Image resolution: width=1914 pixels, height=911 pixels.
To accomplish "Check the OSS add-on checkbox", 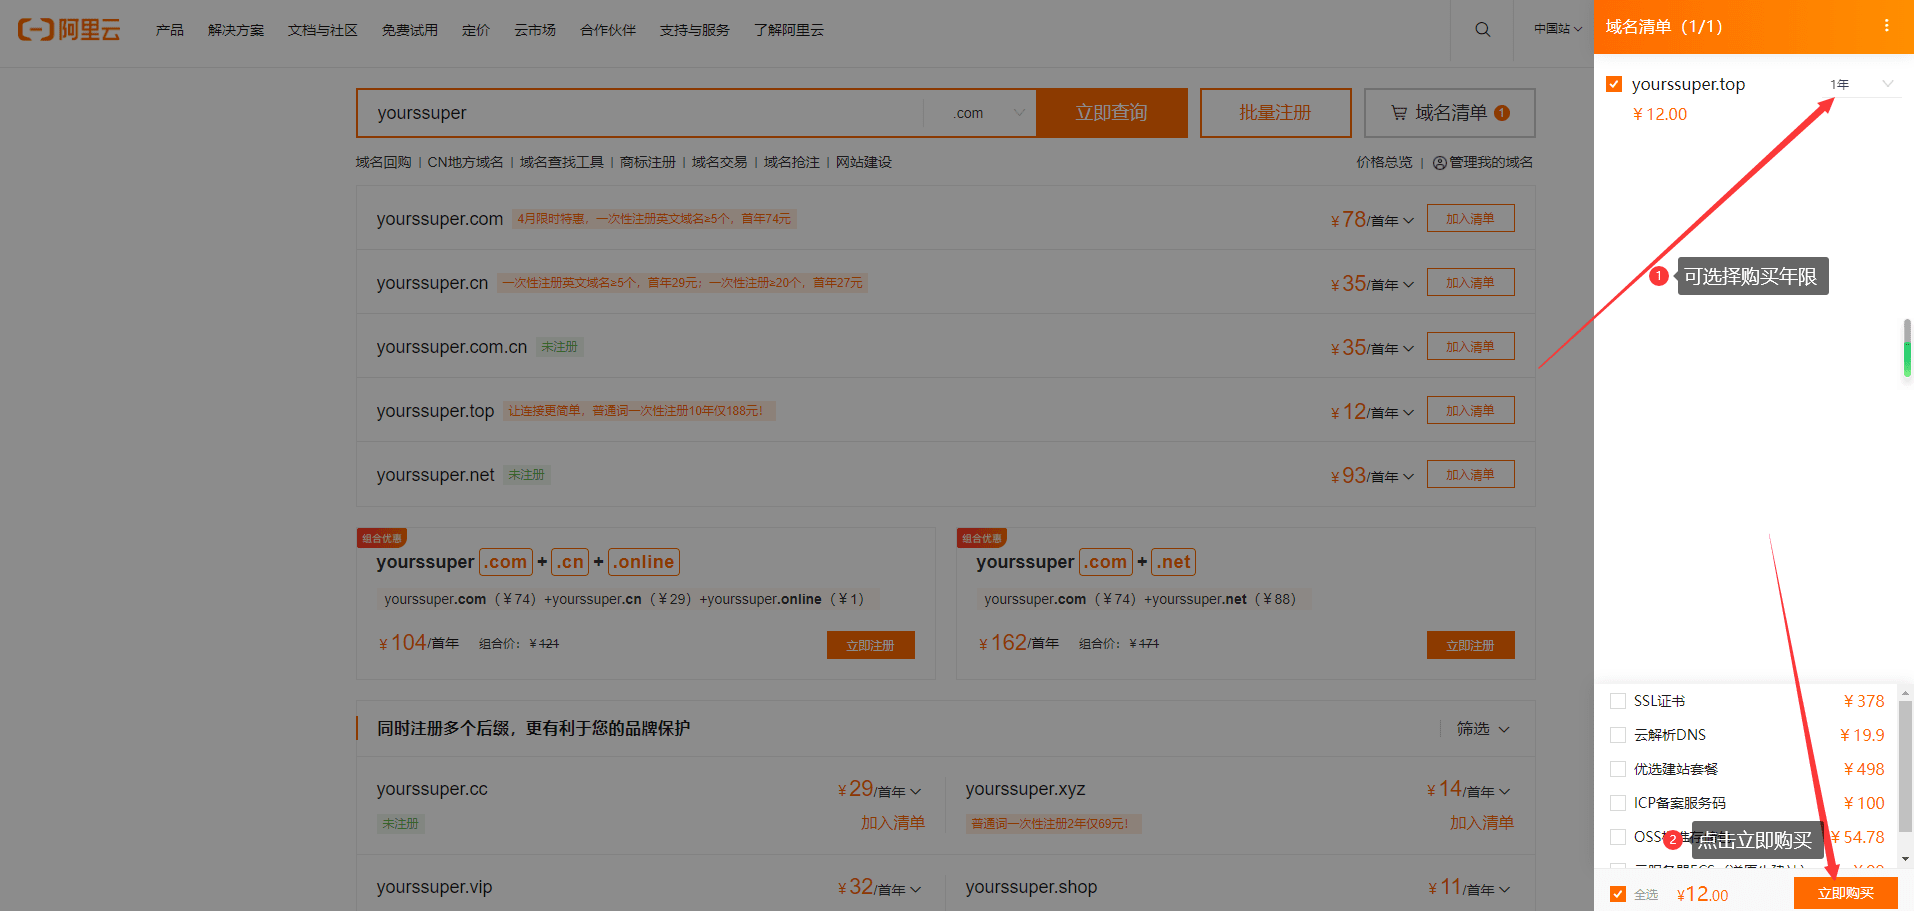I will coord(1618,837).
